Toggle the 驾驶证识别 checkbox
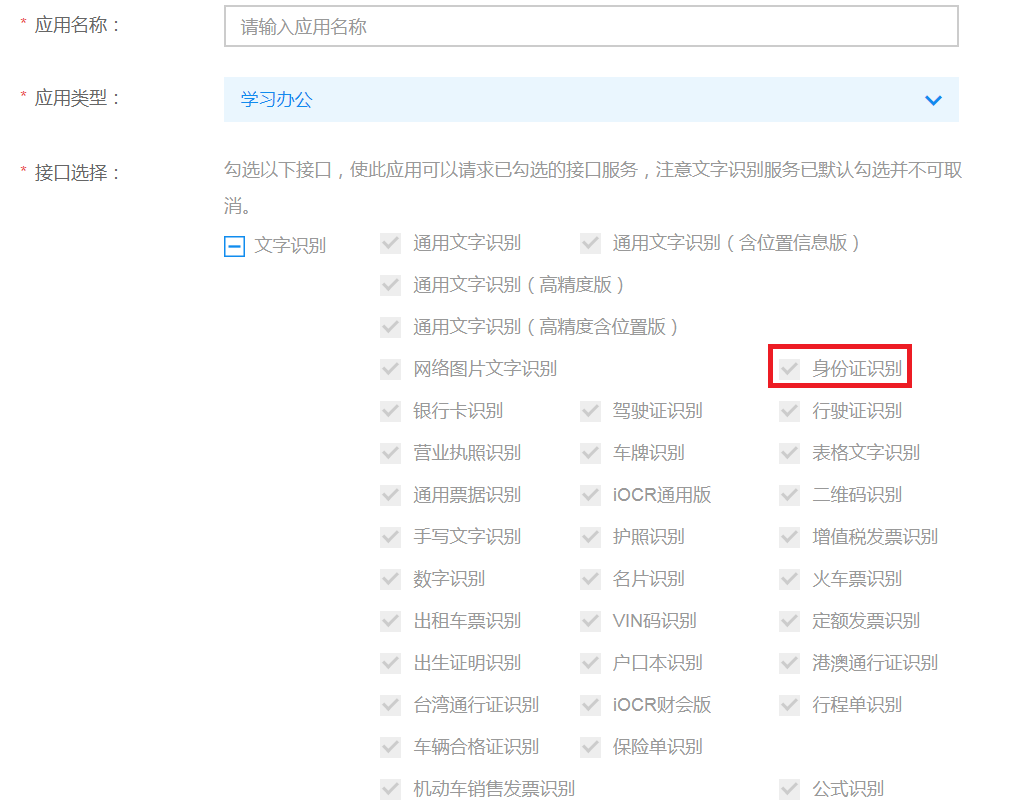This screenshot has height=810, width=1036. (x=590, y=411)
